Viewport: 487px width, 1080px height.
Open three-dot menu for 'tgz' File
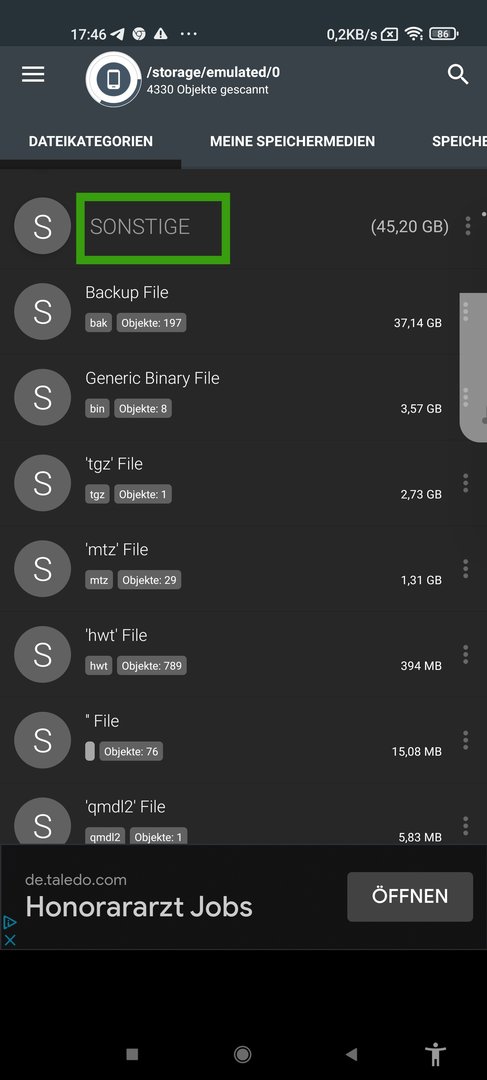tap(466, 483)
